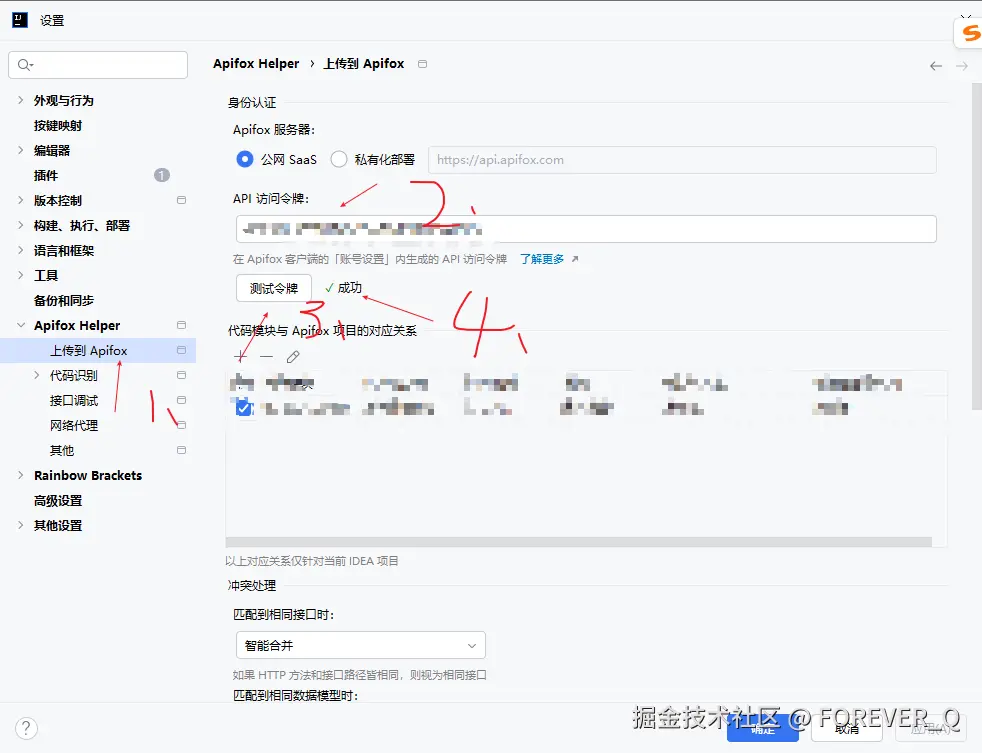
Task: Click Apifox Helper in the breadcrumb
Action: 256,64
